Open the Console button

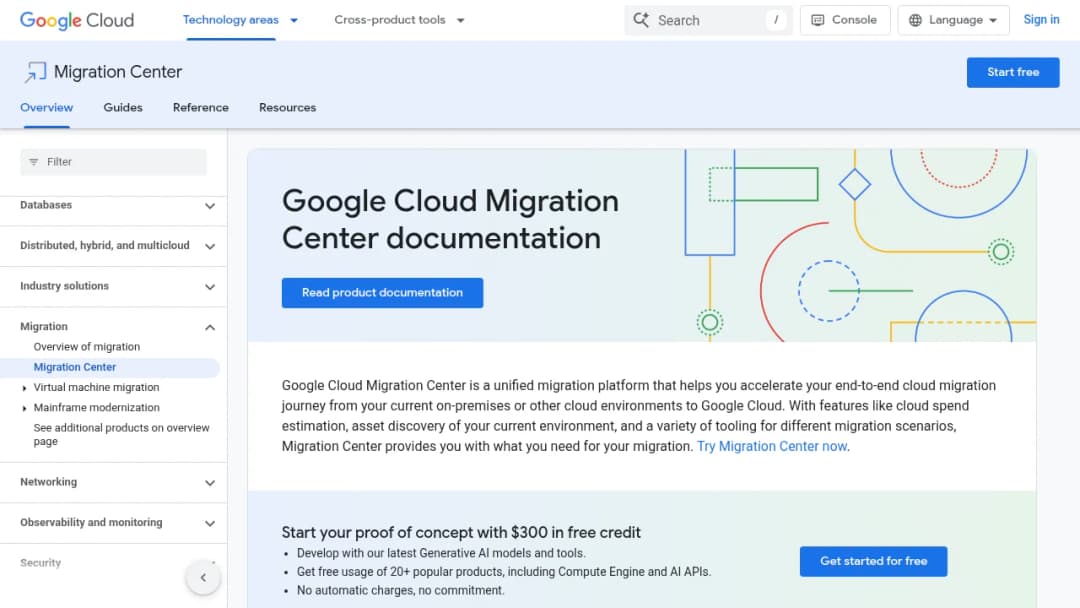pyautogui.click(x=844, y=20)
